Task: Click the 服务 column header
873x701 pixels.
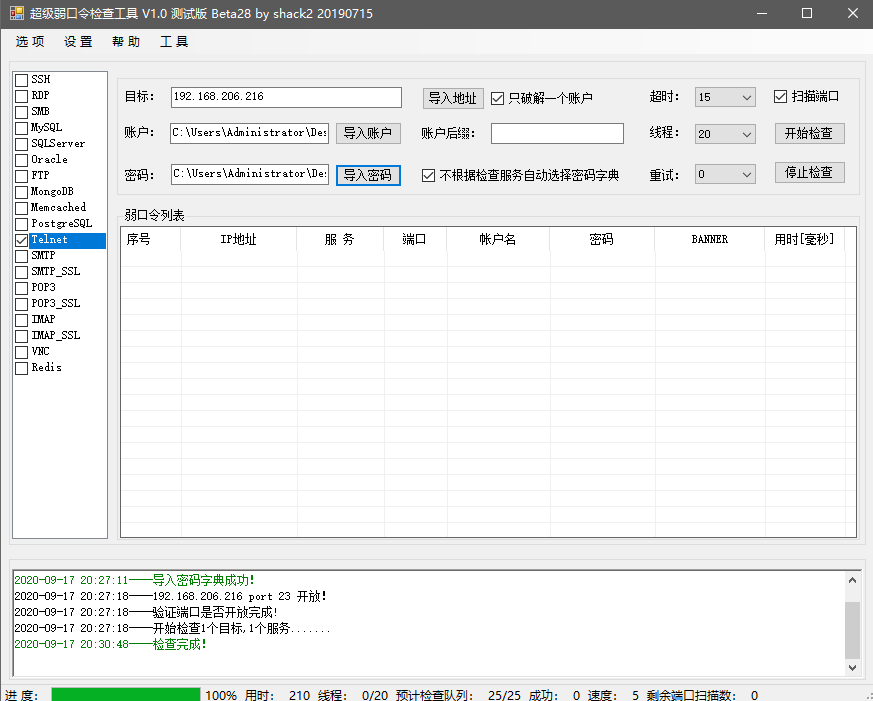Action: (340, 239)
